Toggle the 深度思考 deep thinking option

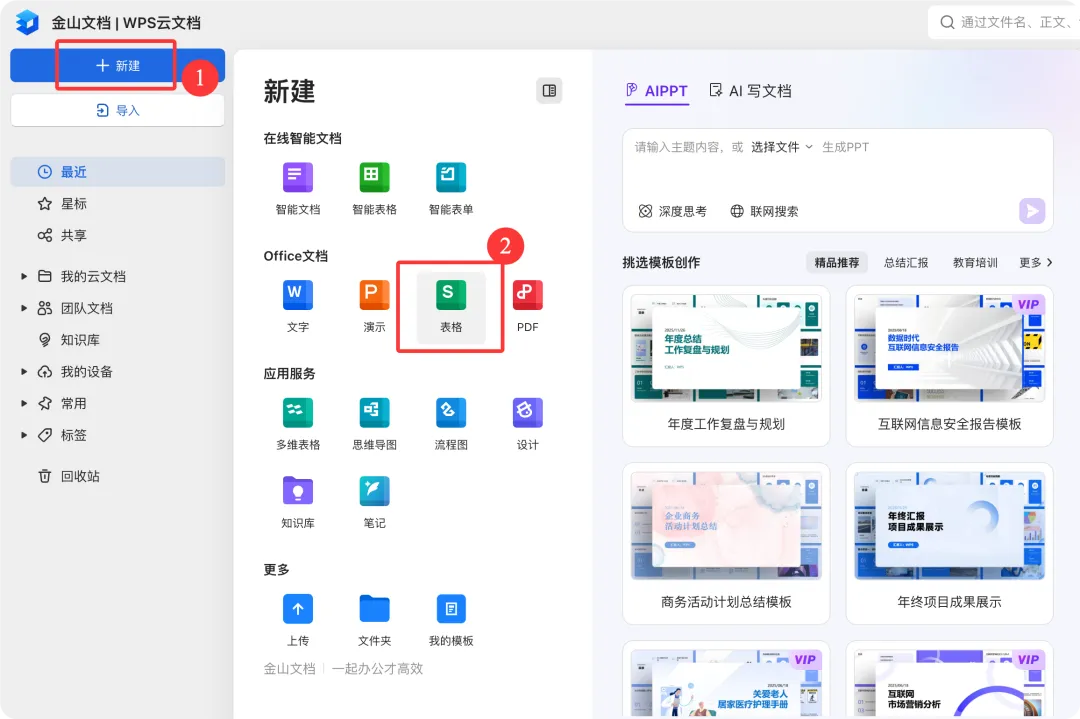672,211
